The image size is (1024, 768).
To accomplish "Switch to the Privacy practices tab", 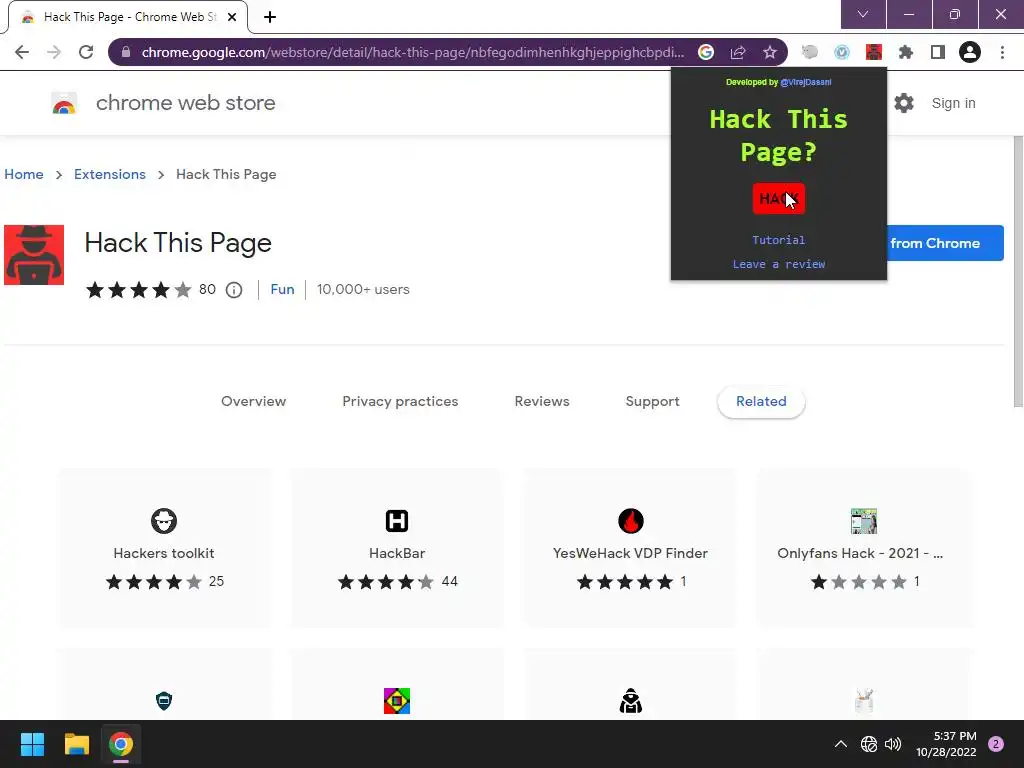I will (400, 402).
